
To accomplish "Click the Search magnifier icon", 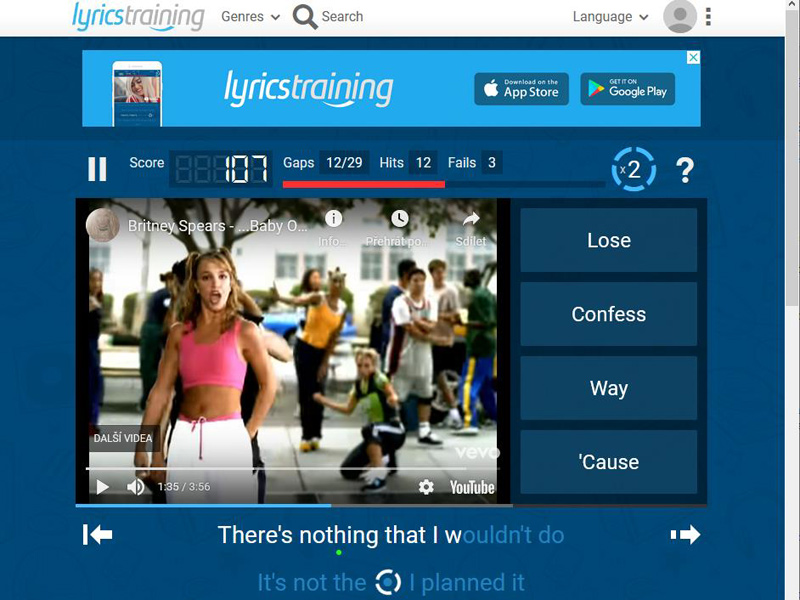I will coord(305,17).
